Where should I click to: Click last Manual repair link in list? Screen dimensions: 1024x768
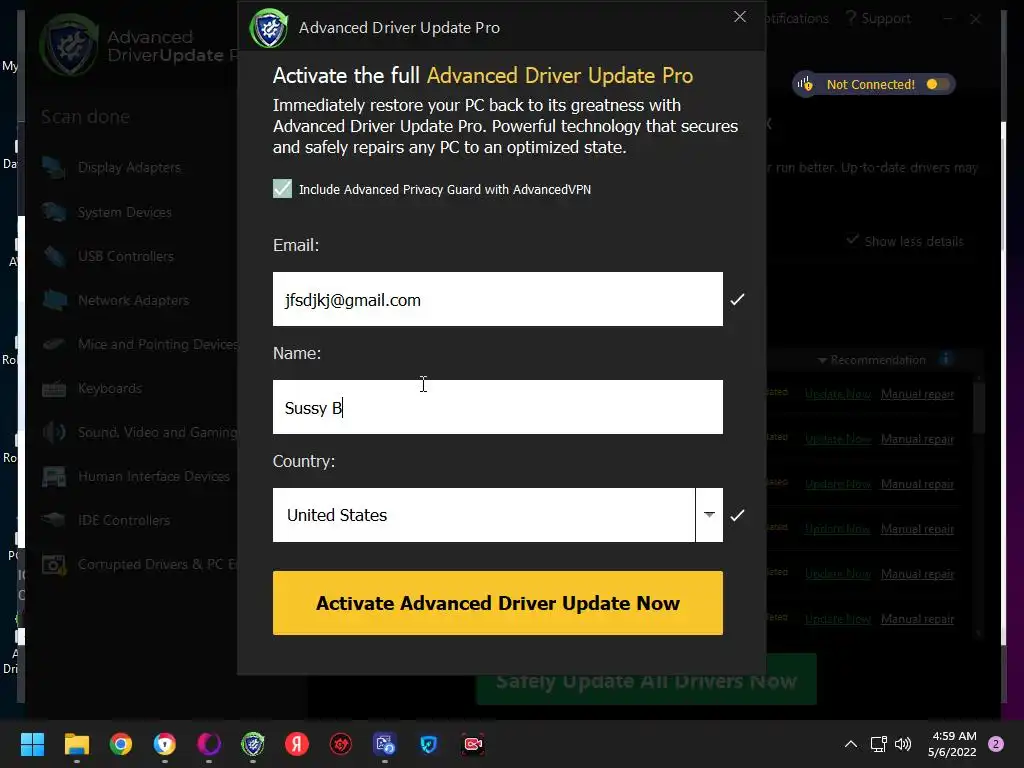[917, 618]
